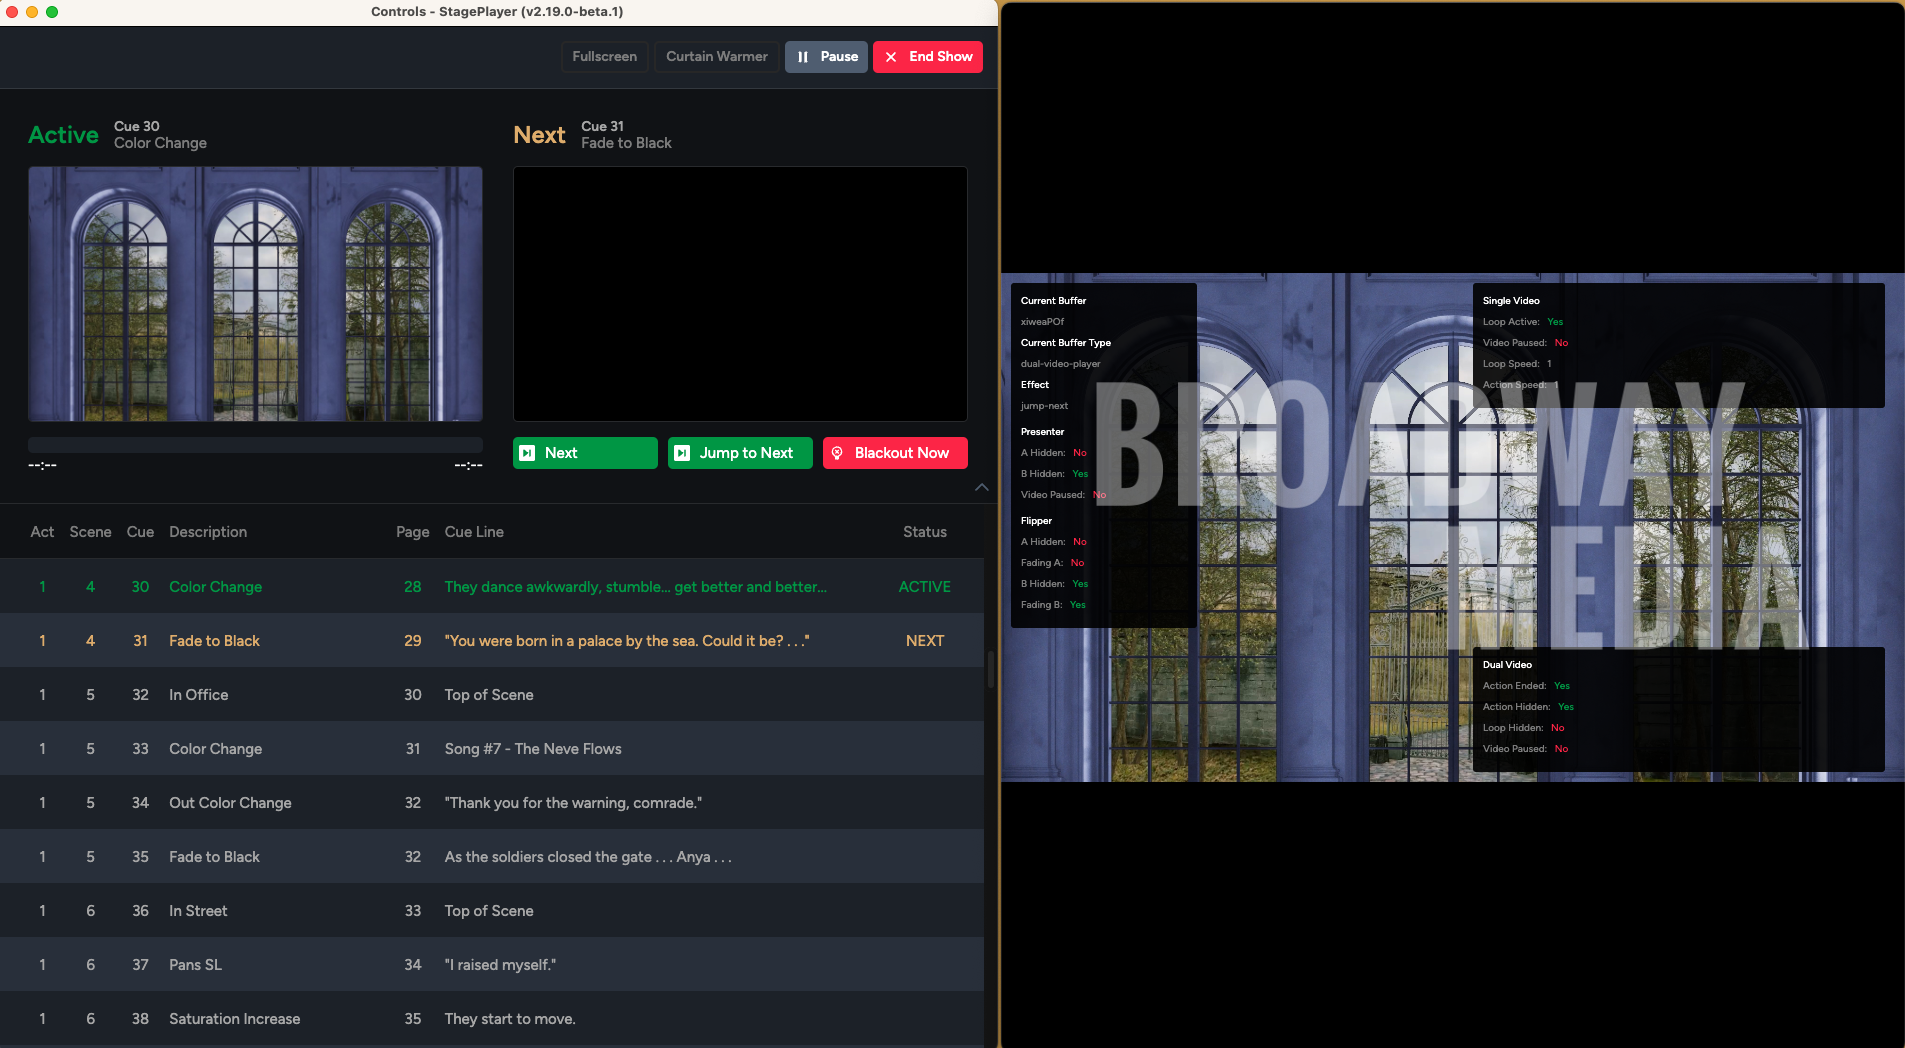Select cue 34 Out Color Change row
The width and height of the screenshot is (1905, 1048).
492,803
